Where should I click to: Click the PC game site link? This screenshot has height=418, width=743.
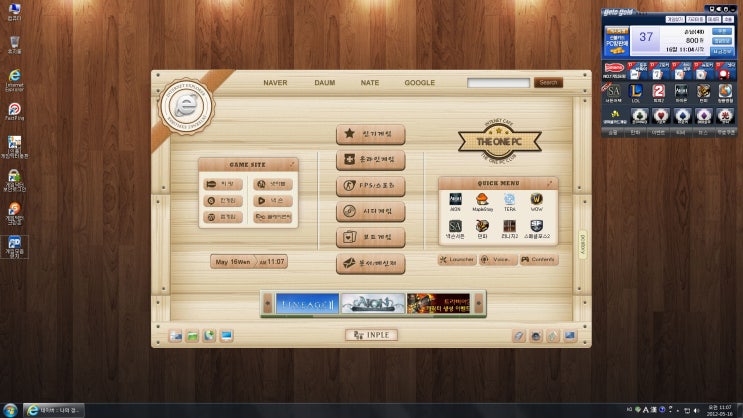(x=272, y=217)
